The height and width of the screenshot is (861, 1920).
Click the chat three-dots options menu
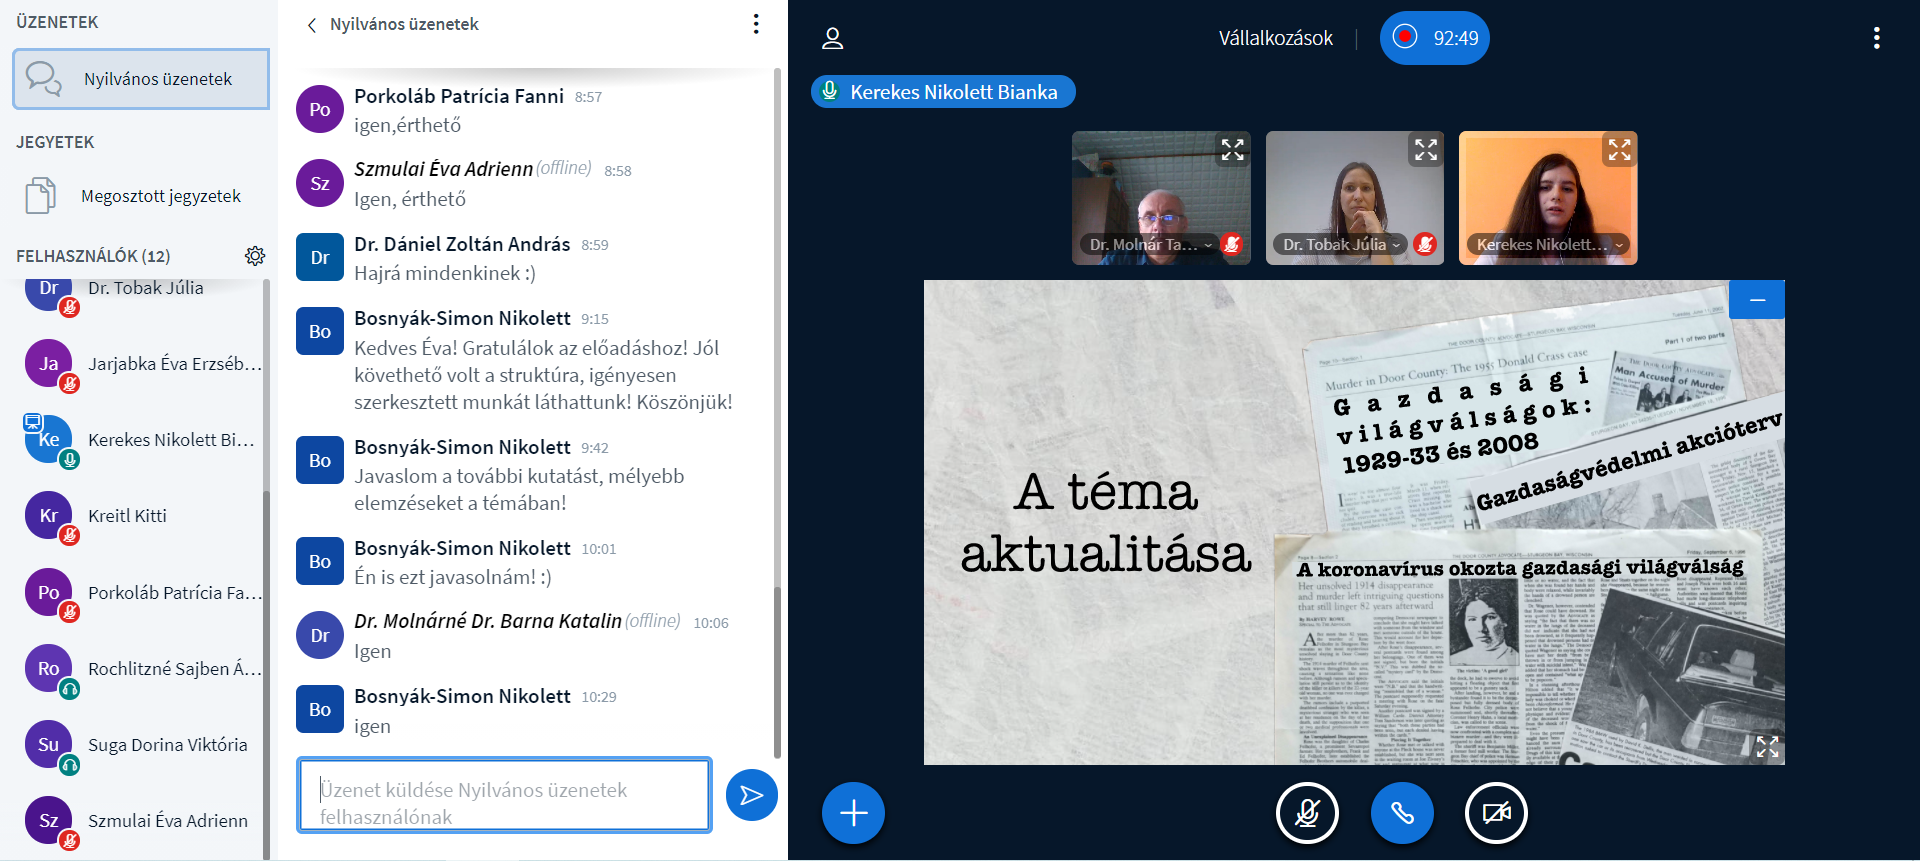[756, 24]
